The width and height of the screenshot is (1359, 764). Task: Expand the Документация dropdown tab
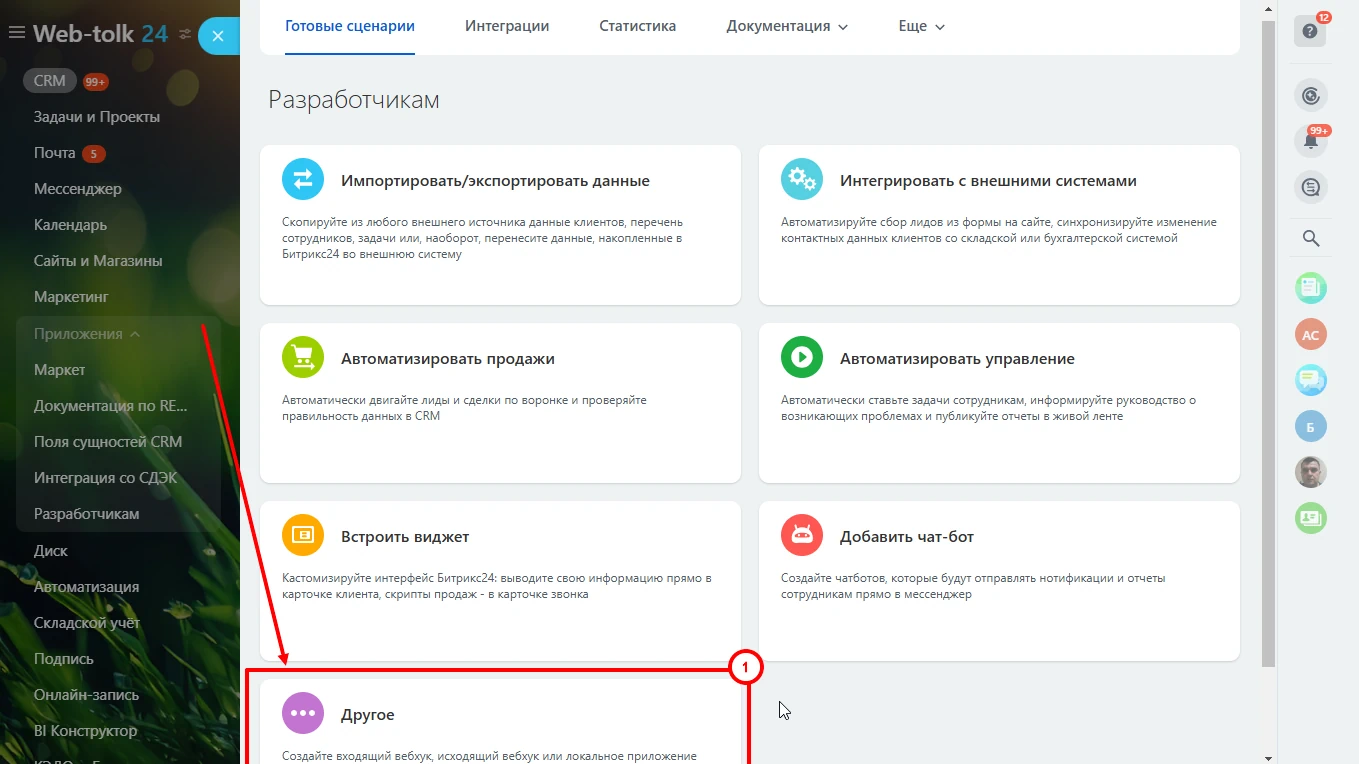point(786,26)
